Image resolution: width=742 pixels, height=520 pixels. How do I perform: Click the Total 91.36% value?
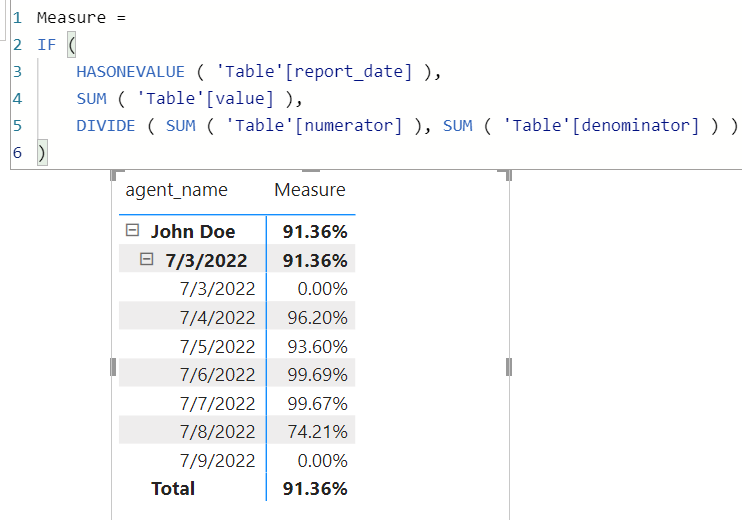(315, 488)
